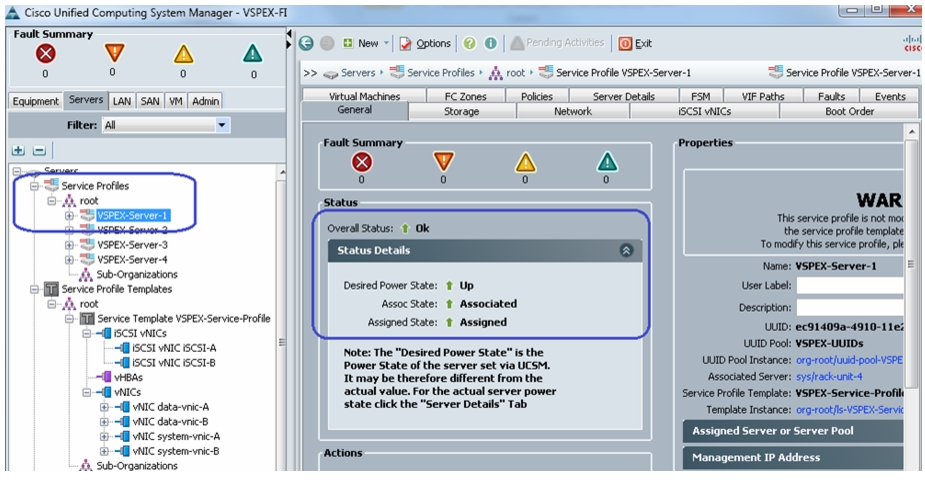The height and width of the screenshot is (483, 925).
Task: Click the Exit button
Action: pos(635,43)
